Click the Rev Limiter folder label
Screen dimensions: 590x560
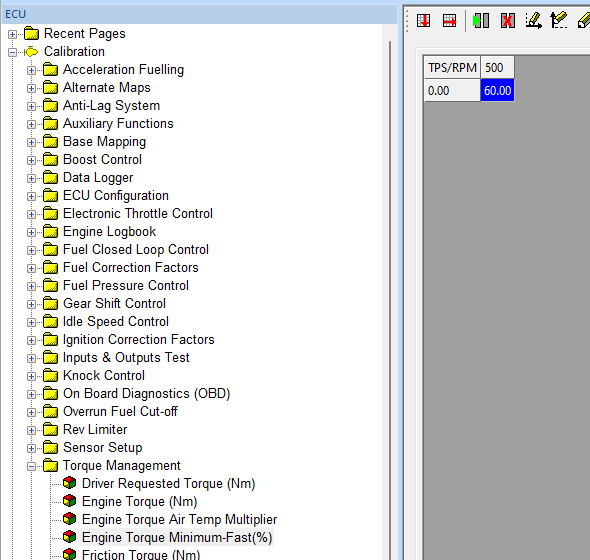pos(95,429)
